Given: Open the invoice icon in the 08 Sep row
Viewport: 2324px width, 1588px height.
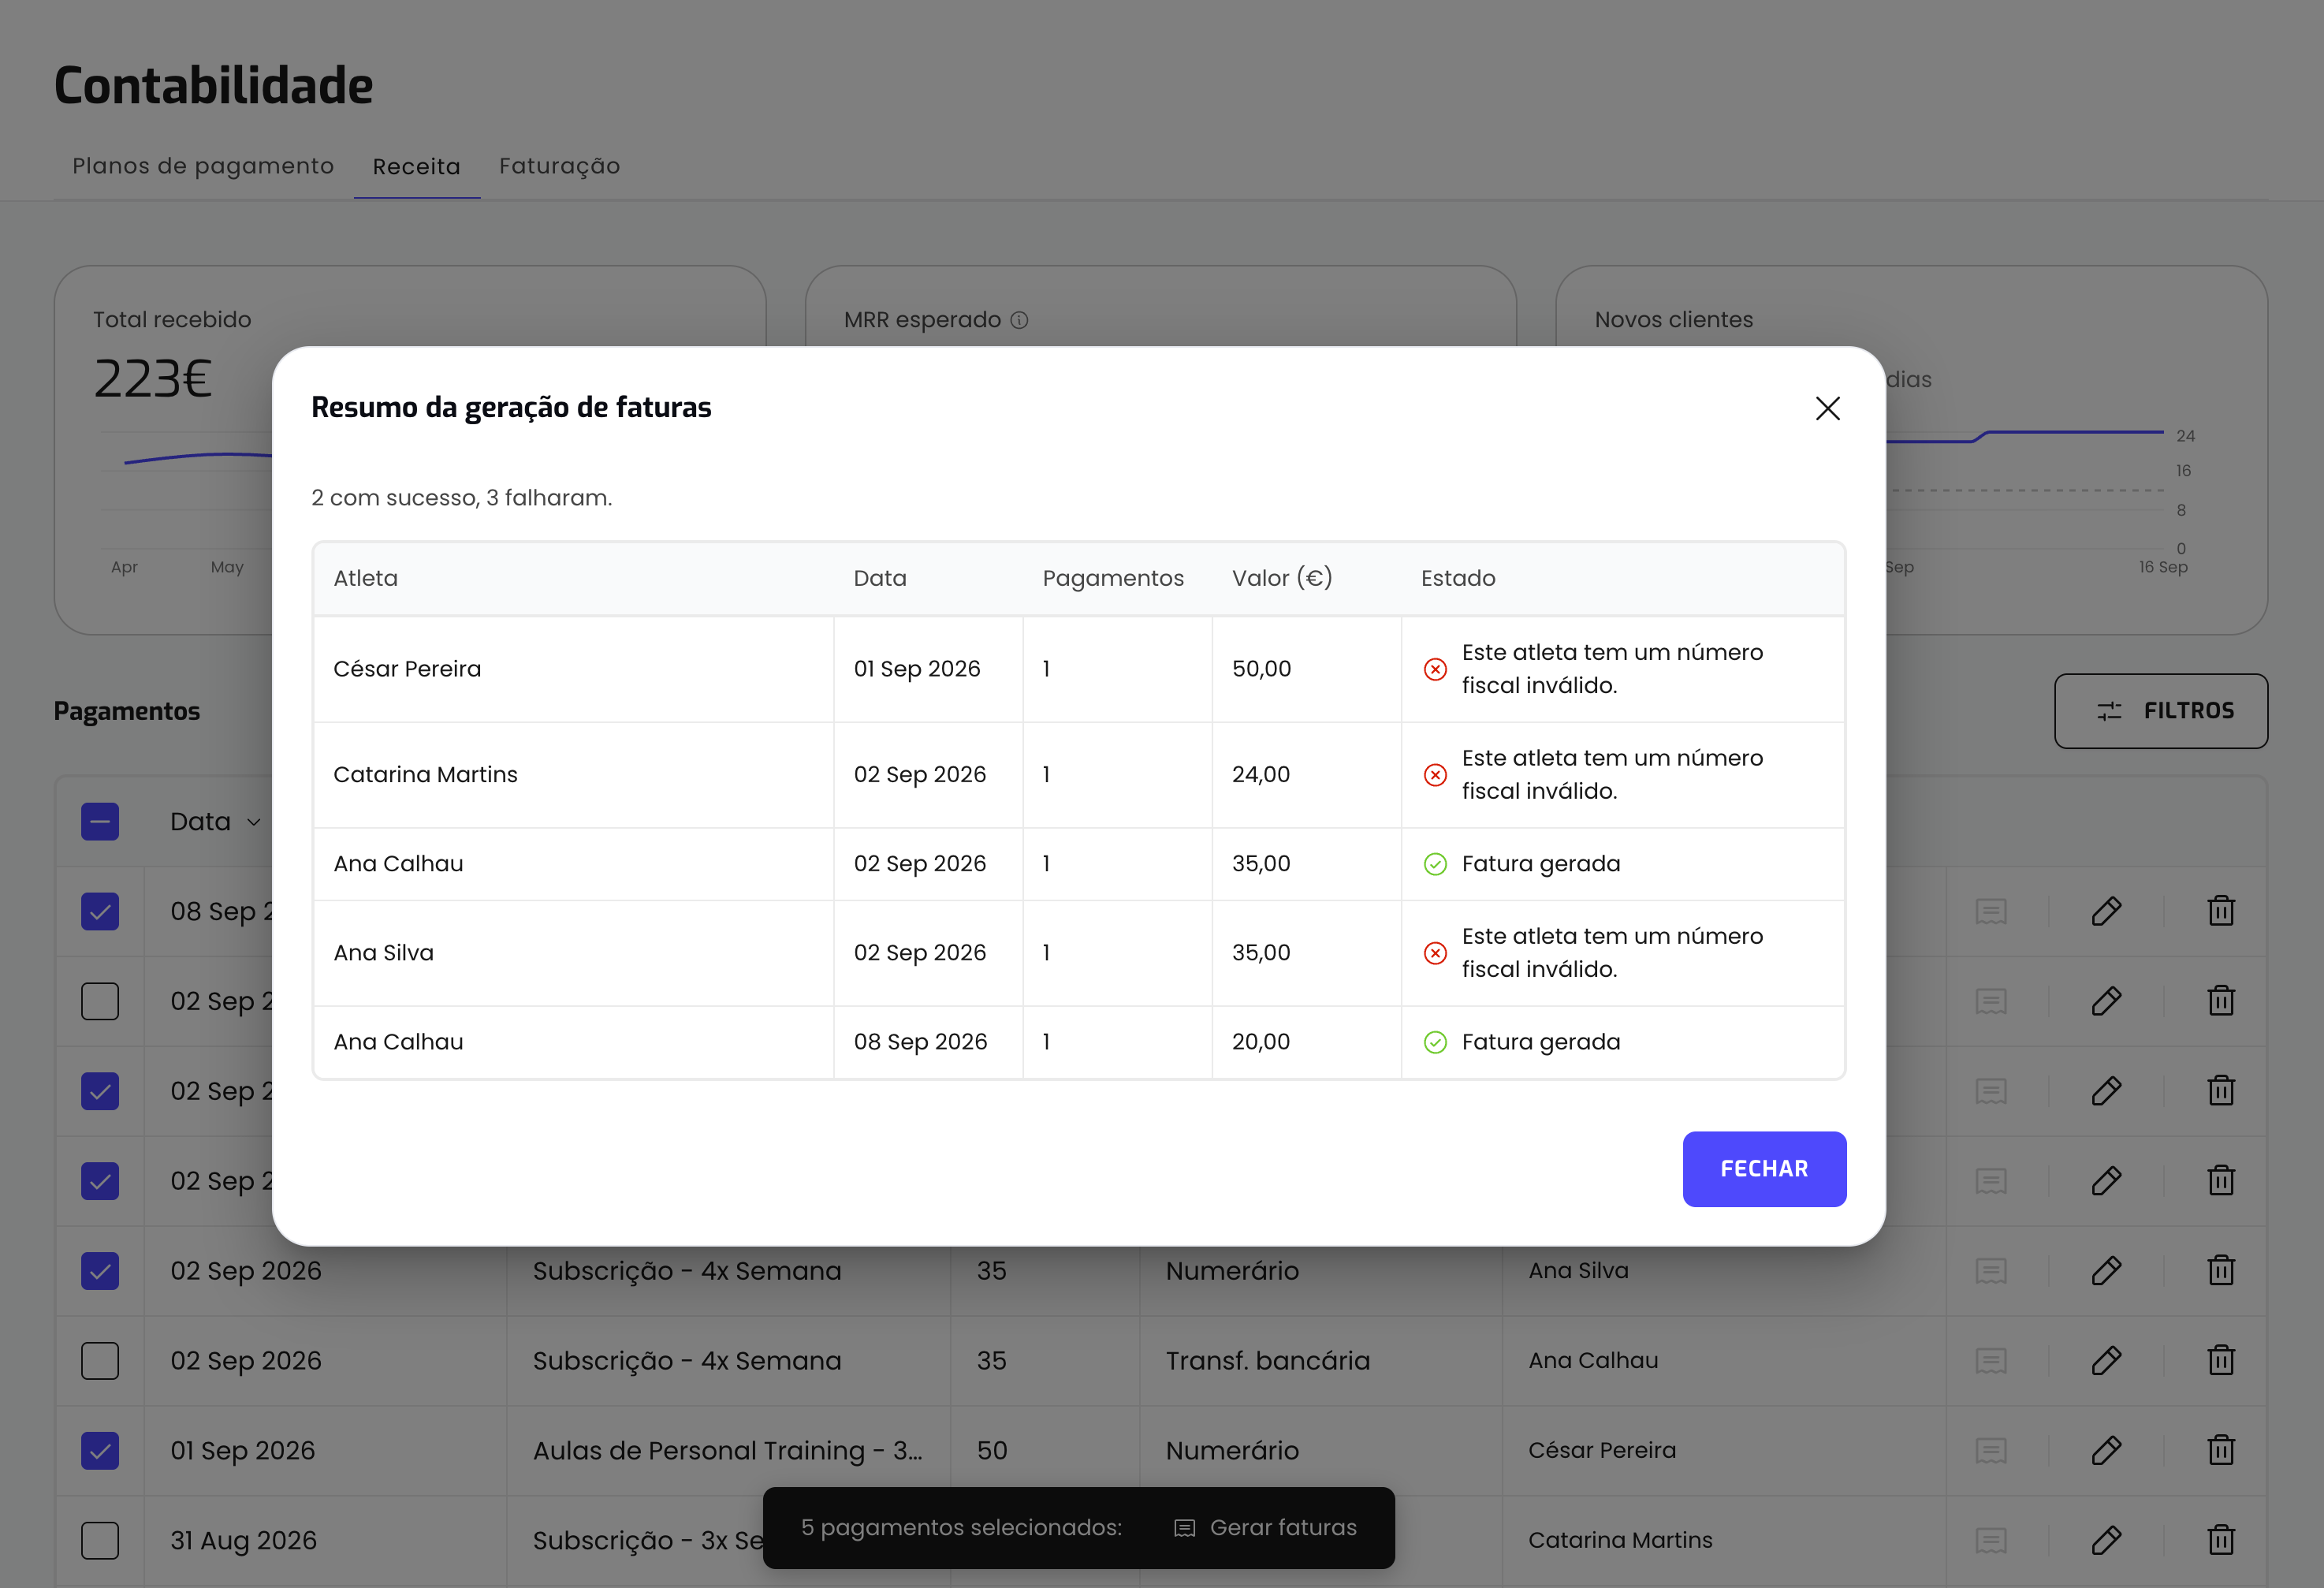Looking at the screenshot, I should pyautogui.click(x=1991, y=911).
